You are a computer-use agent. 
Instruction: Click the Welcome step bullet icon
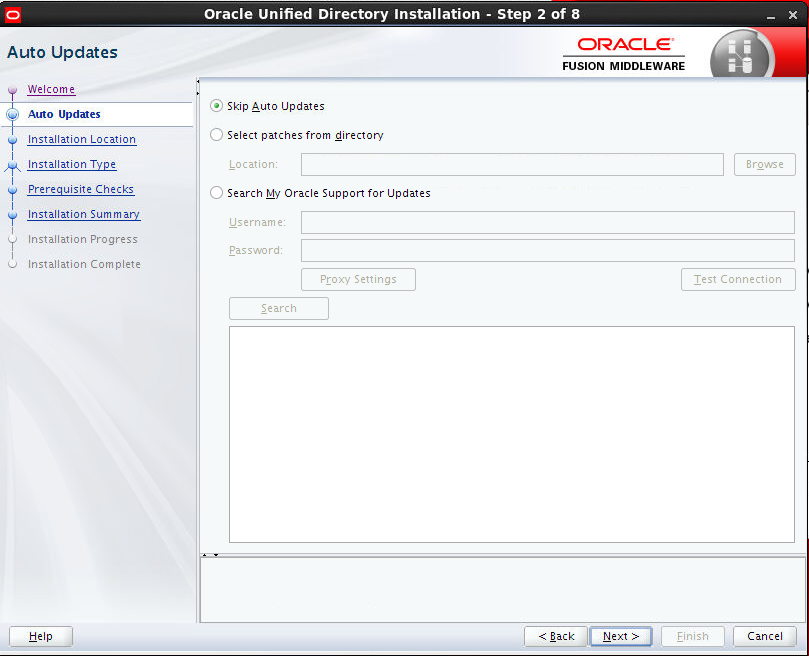(x=13, y=90)
